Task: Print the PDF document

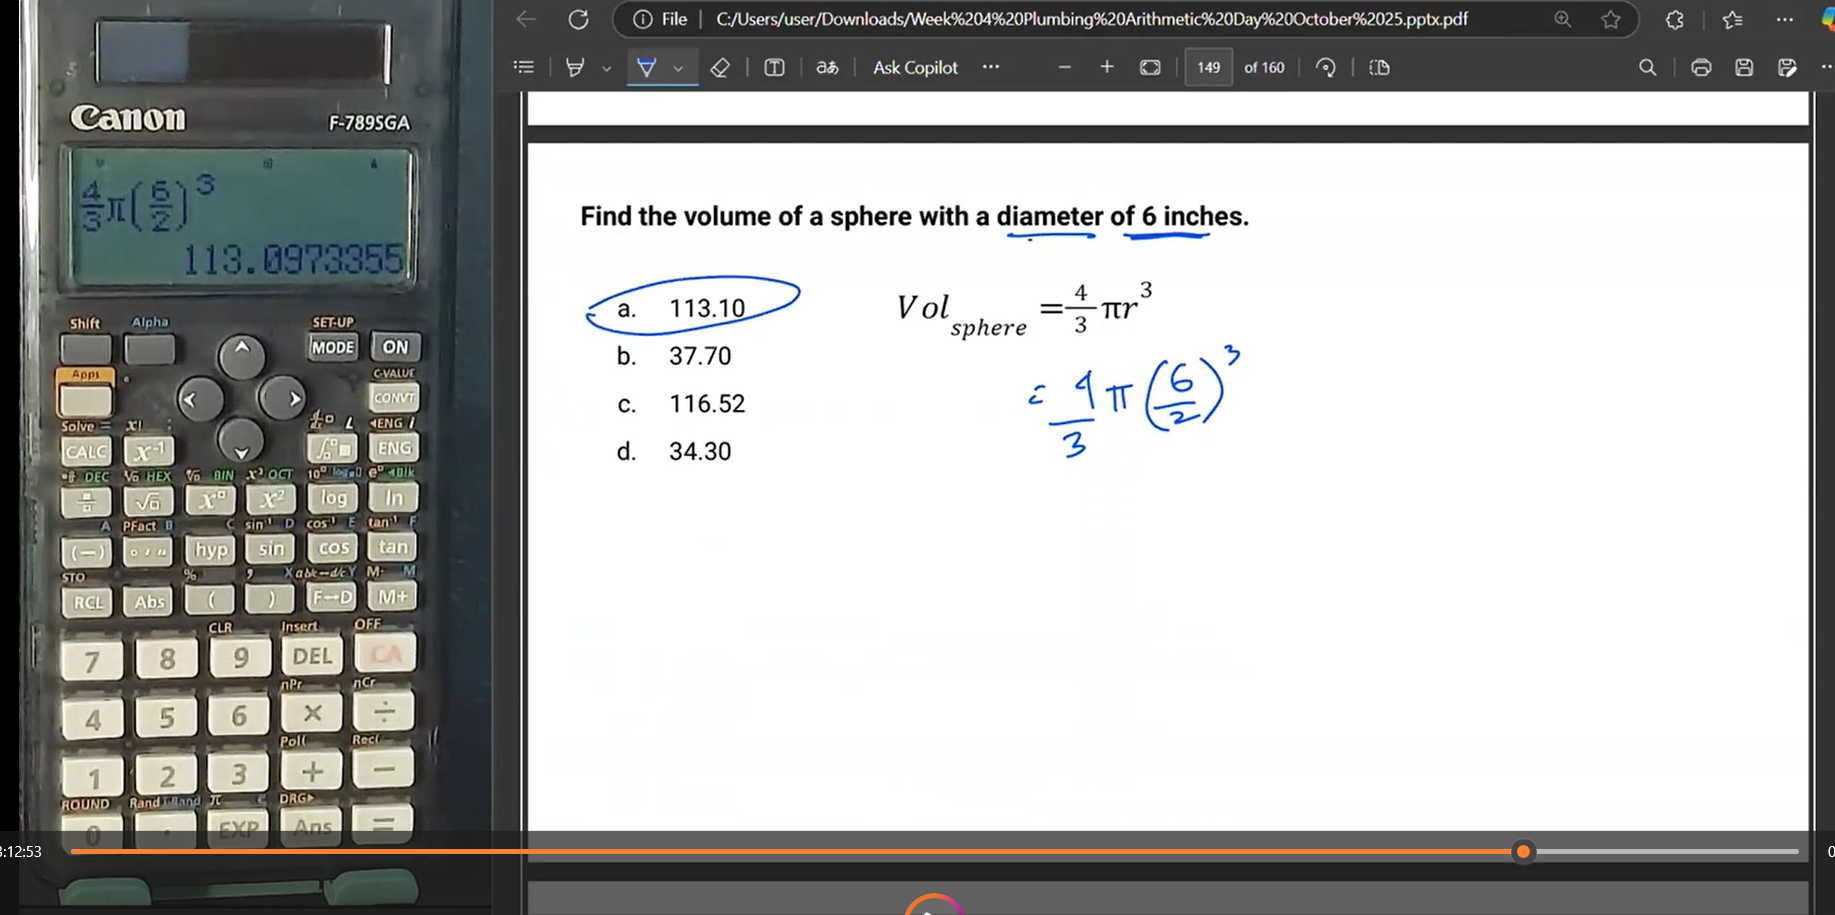Action: [1700, 67]
